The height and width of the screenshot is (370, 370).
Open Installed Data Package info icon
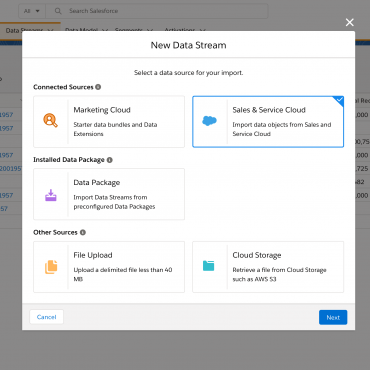109,160
